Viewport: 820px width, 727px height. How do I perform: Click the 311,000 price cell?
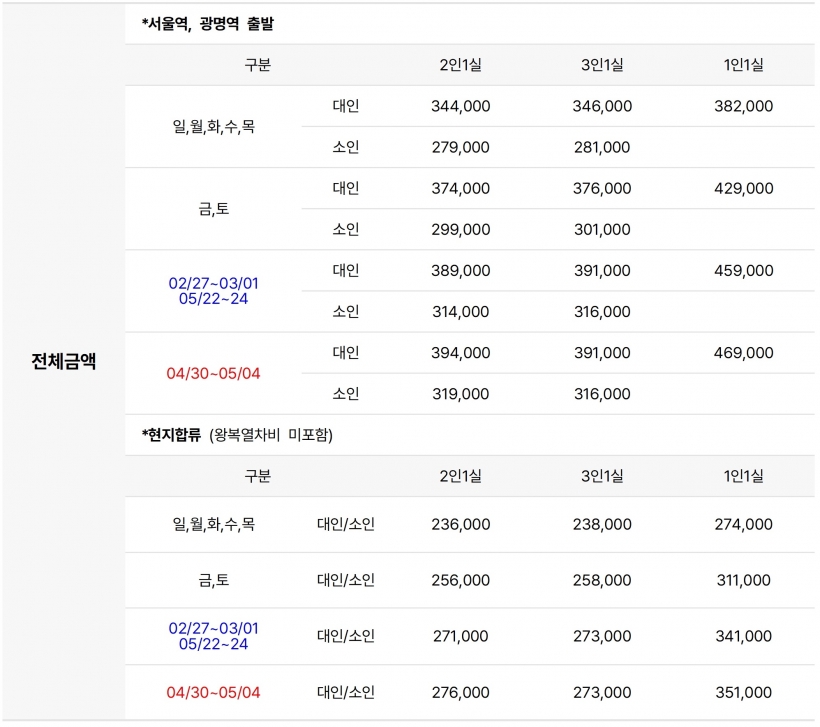[744, 580]
